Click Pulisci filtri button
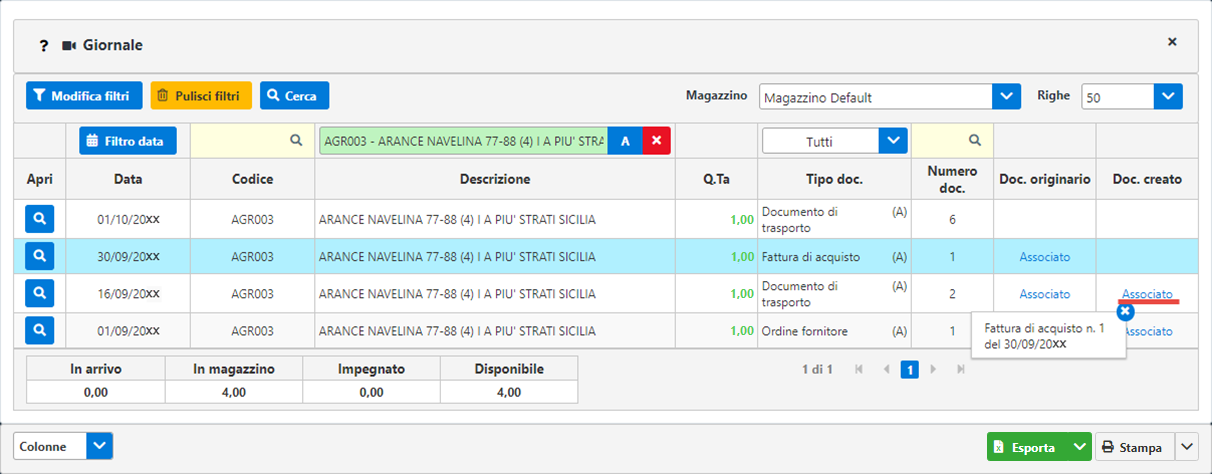 pyautogui.click(x=201, y=96)
